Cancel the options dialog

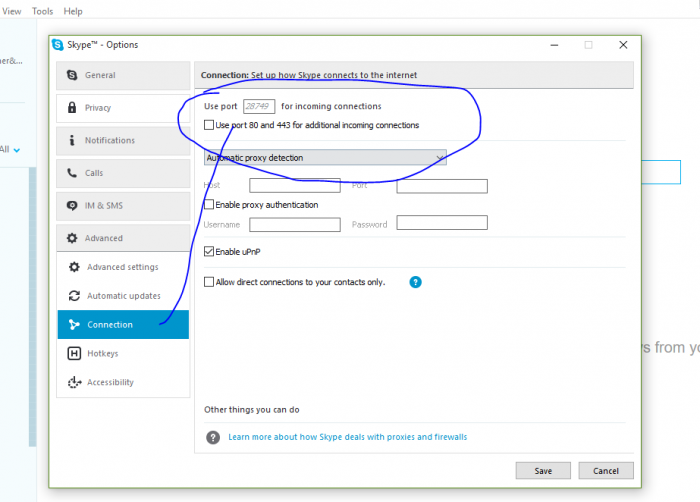606,471
